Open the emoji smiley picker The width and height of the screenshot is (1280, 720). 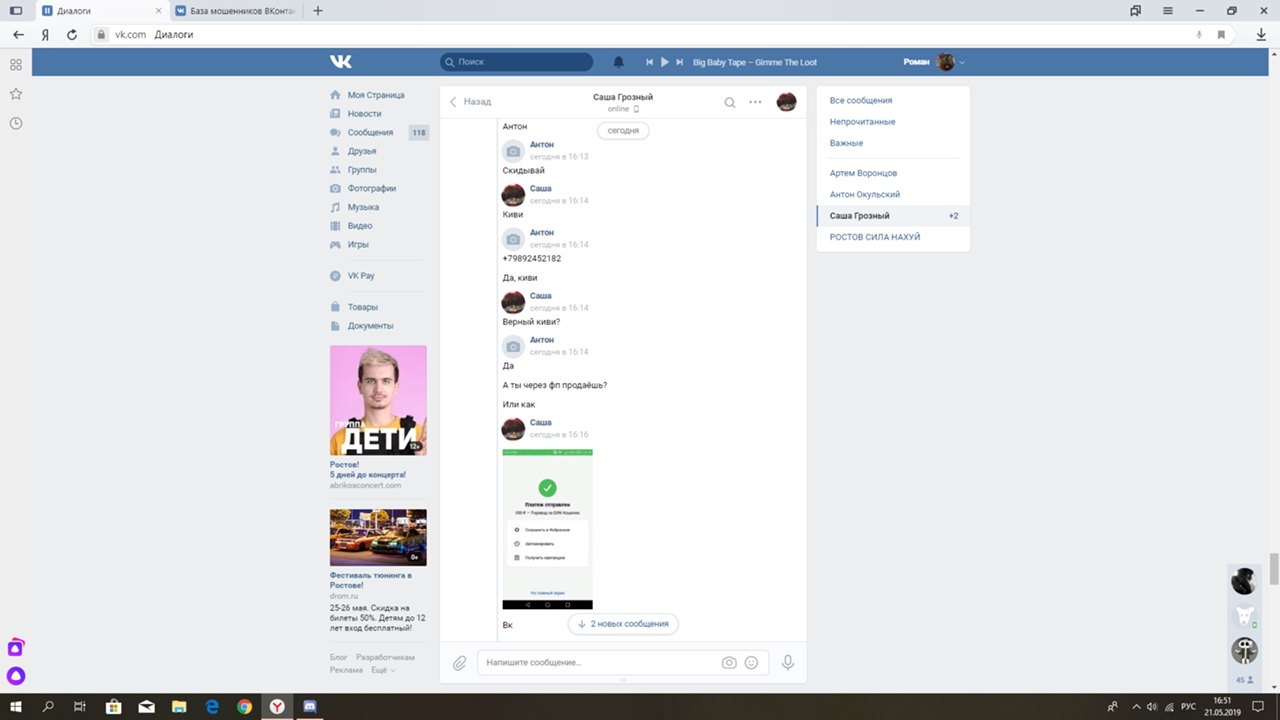[751, 662]
